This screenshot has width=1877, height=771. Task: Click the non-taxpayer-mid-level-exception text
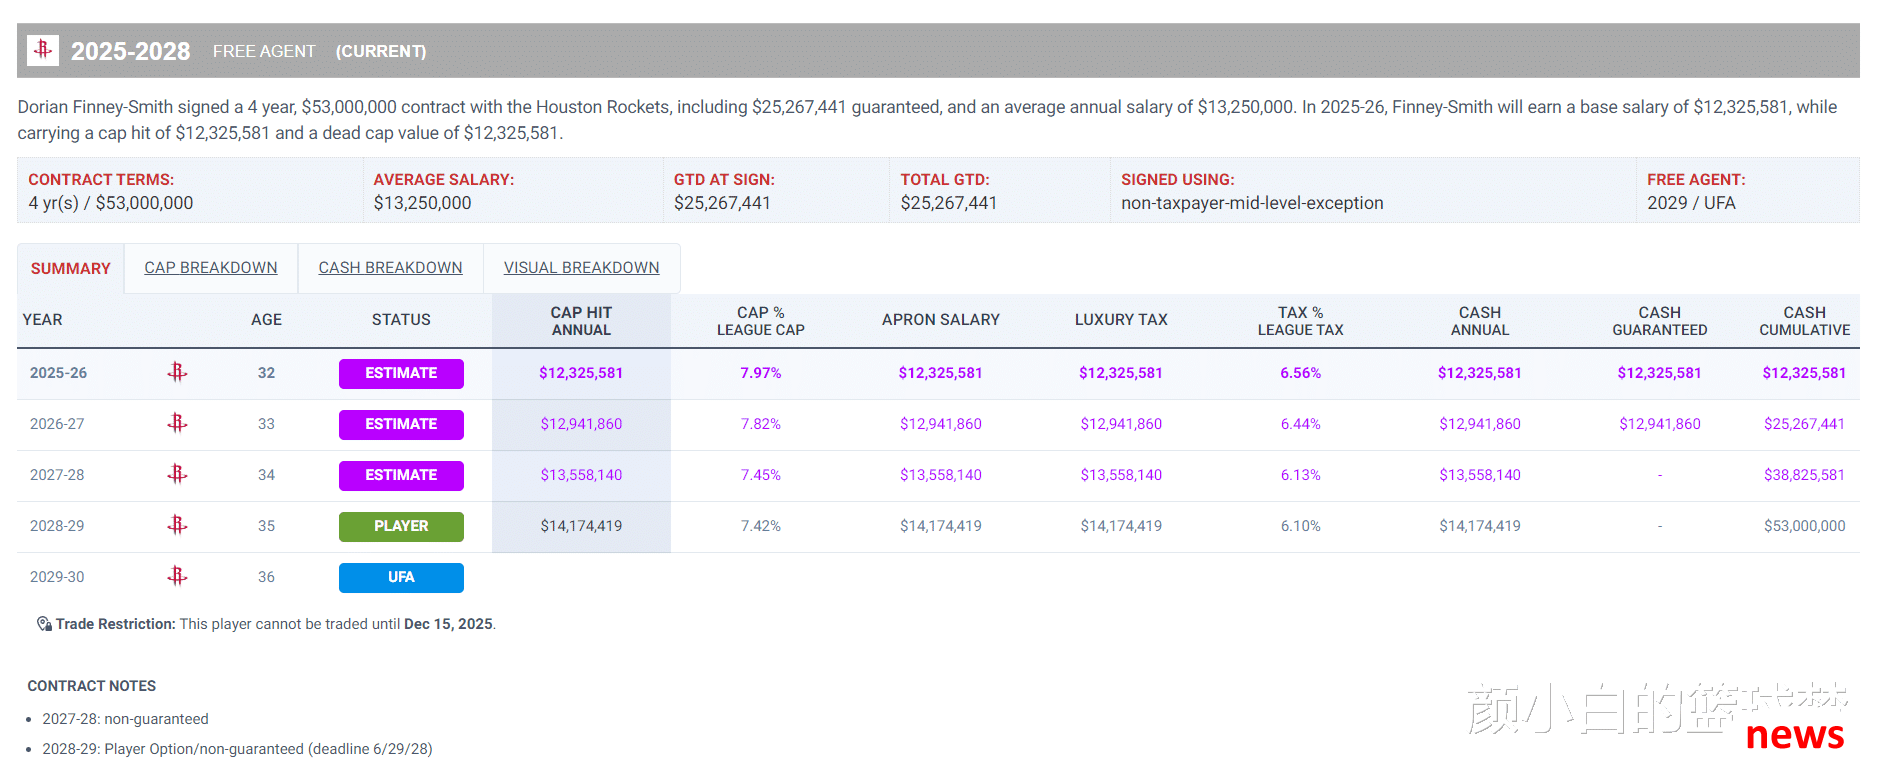(1252, 203)
